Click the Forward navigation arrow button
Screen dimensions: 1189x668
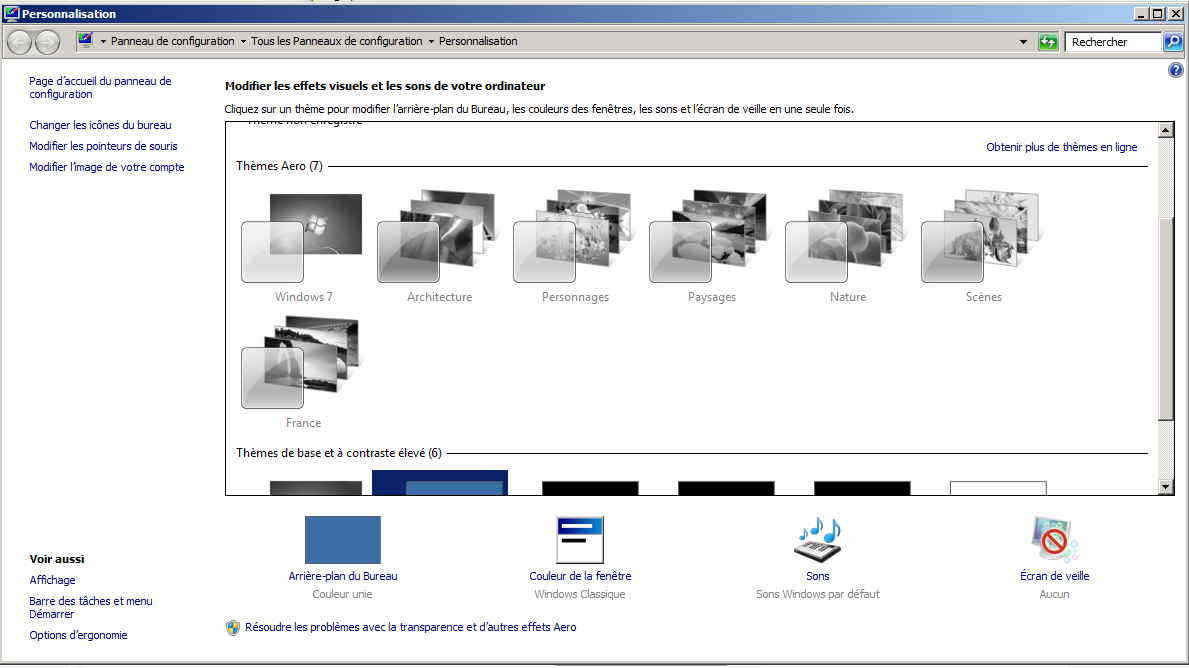(x=48, y=42)
